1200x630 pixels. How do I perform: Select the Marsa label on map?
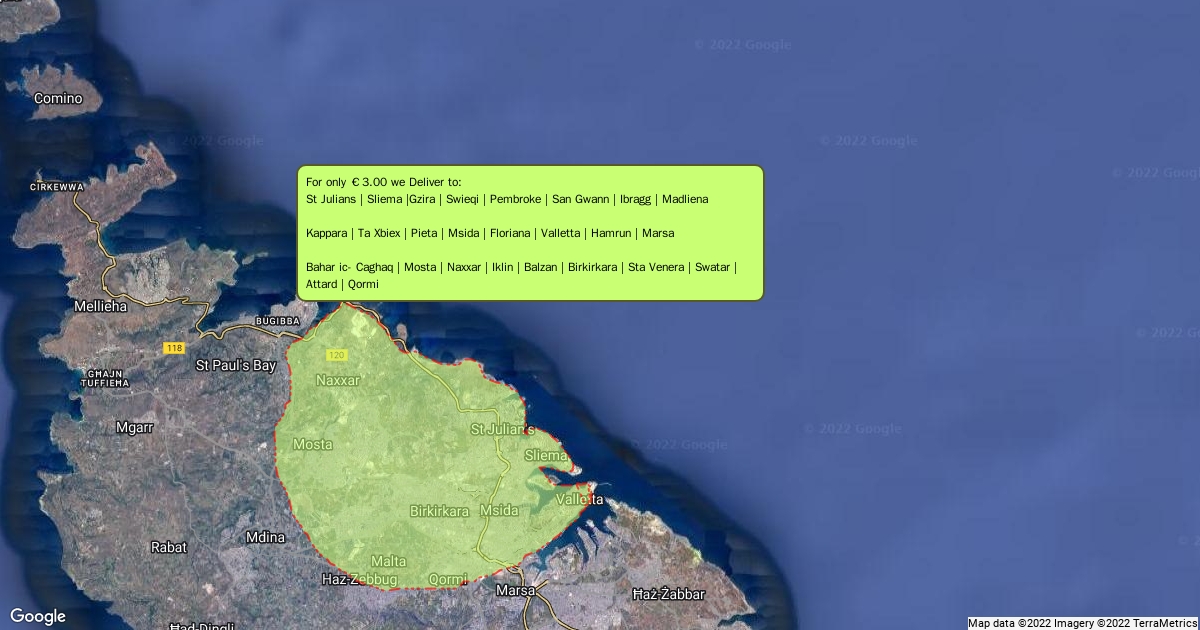point(516,590)
